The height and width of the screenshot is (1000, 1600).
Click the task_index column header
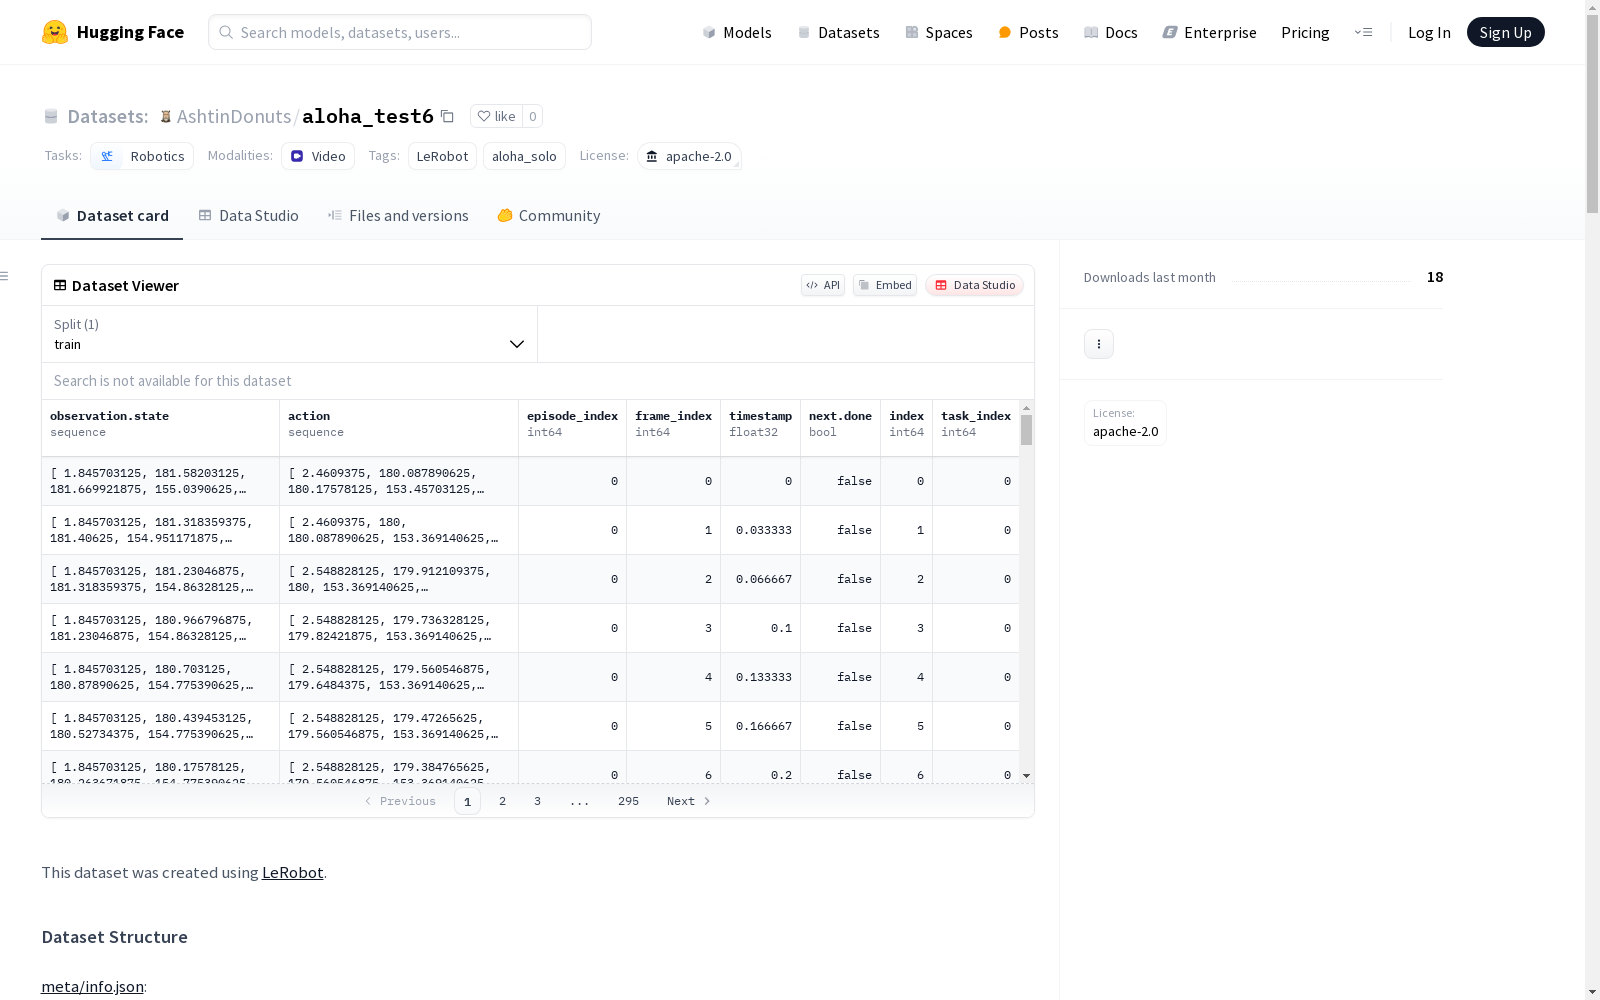click(x=976, y=428)
